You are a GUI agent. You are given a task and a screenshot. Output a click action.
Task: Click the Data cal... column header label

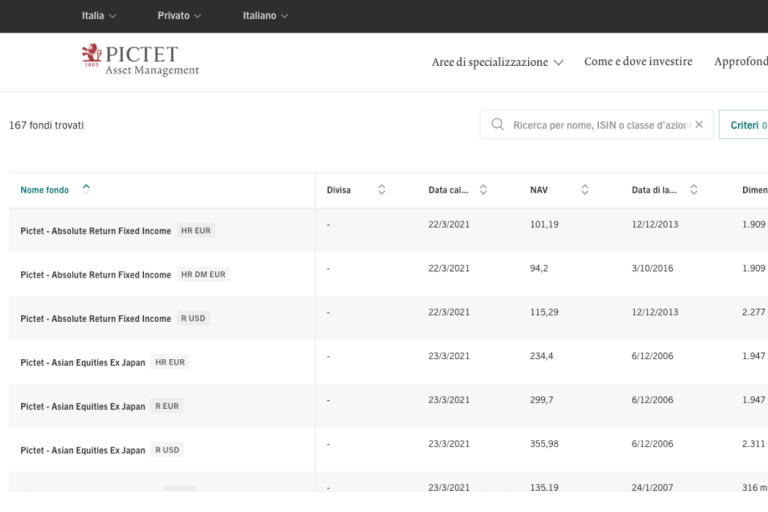[448, 190]
